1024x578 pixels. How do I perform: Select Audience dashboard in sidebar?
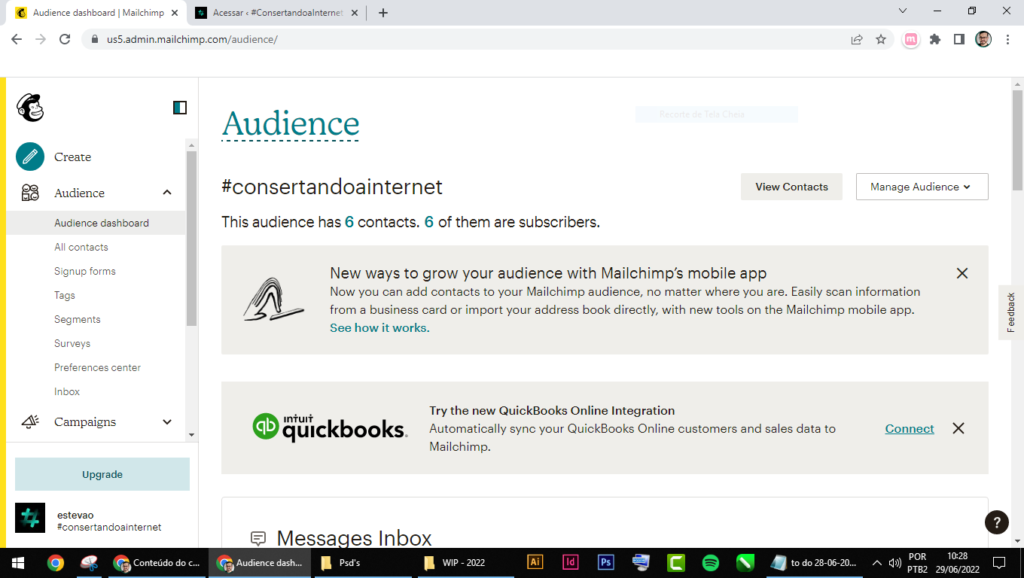[96, 223]
